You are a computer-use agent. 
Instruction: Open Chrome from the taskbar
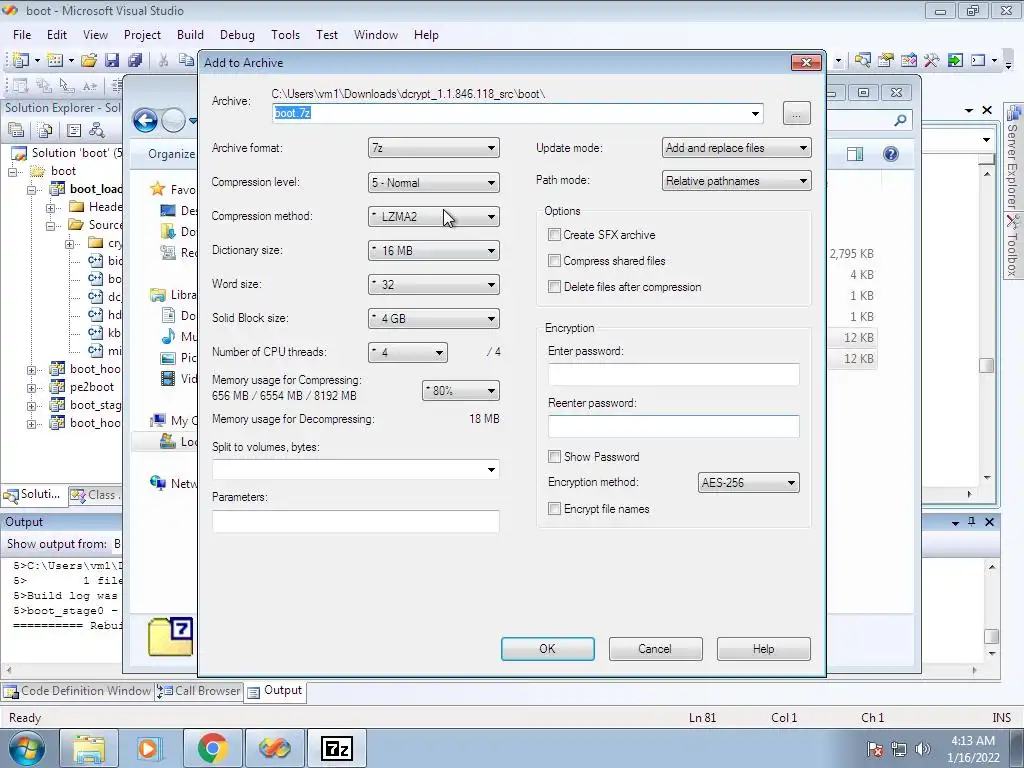(x=212, y=748)
